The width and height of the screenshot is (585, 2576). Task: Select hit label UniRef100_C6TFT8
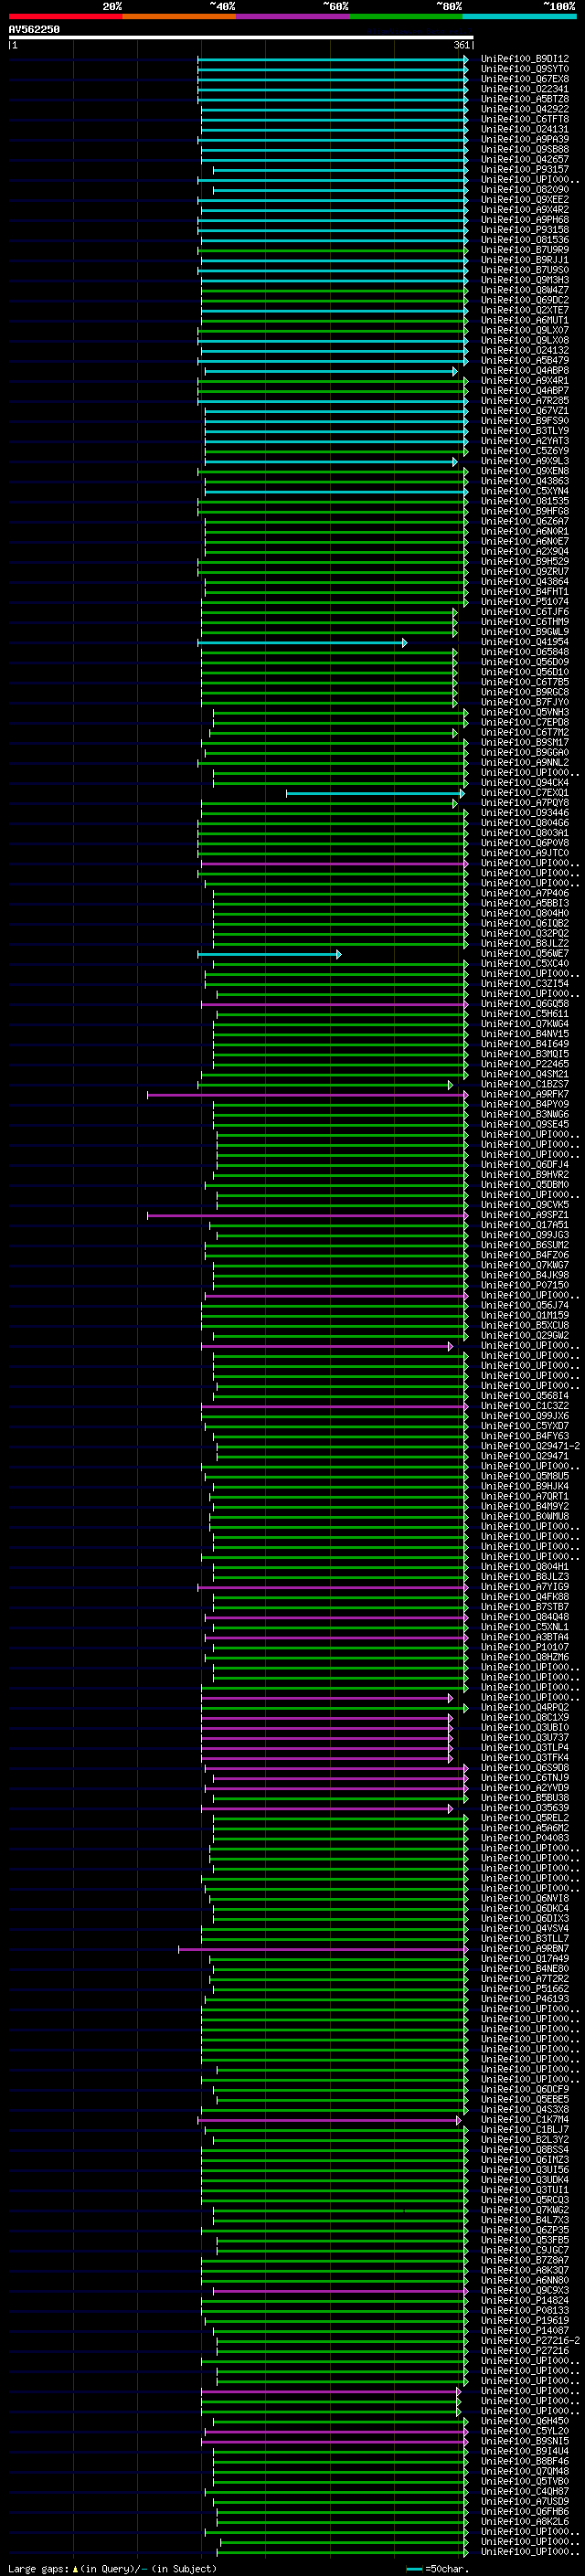(525, 119)
